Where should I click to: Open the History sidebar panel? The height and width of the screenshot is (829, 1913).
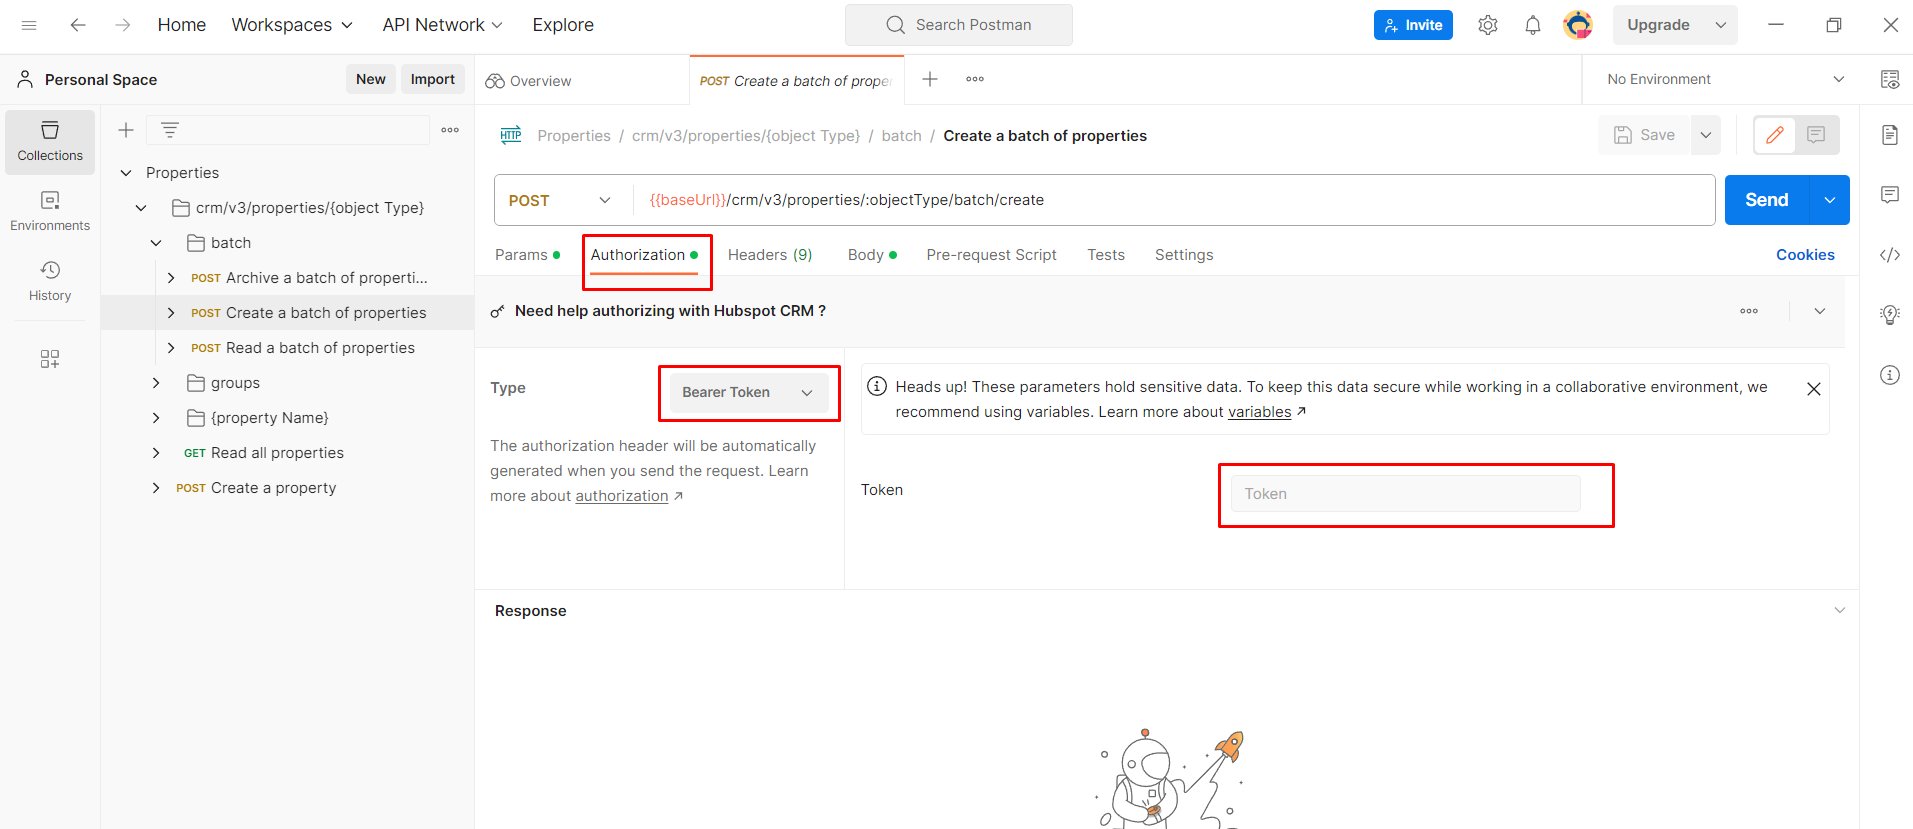click(50, 281)
